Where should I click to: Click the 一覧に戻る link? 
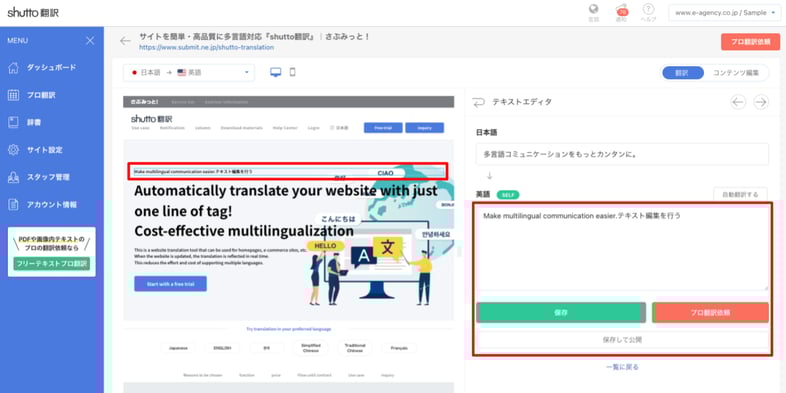coord(622,367)
